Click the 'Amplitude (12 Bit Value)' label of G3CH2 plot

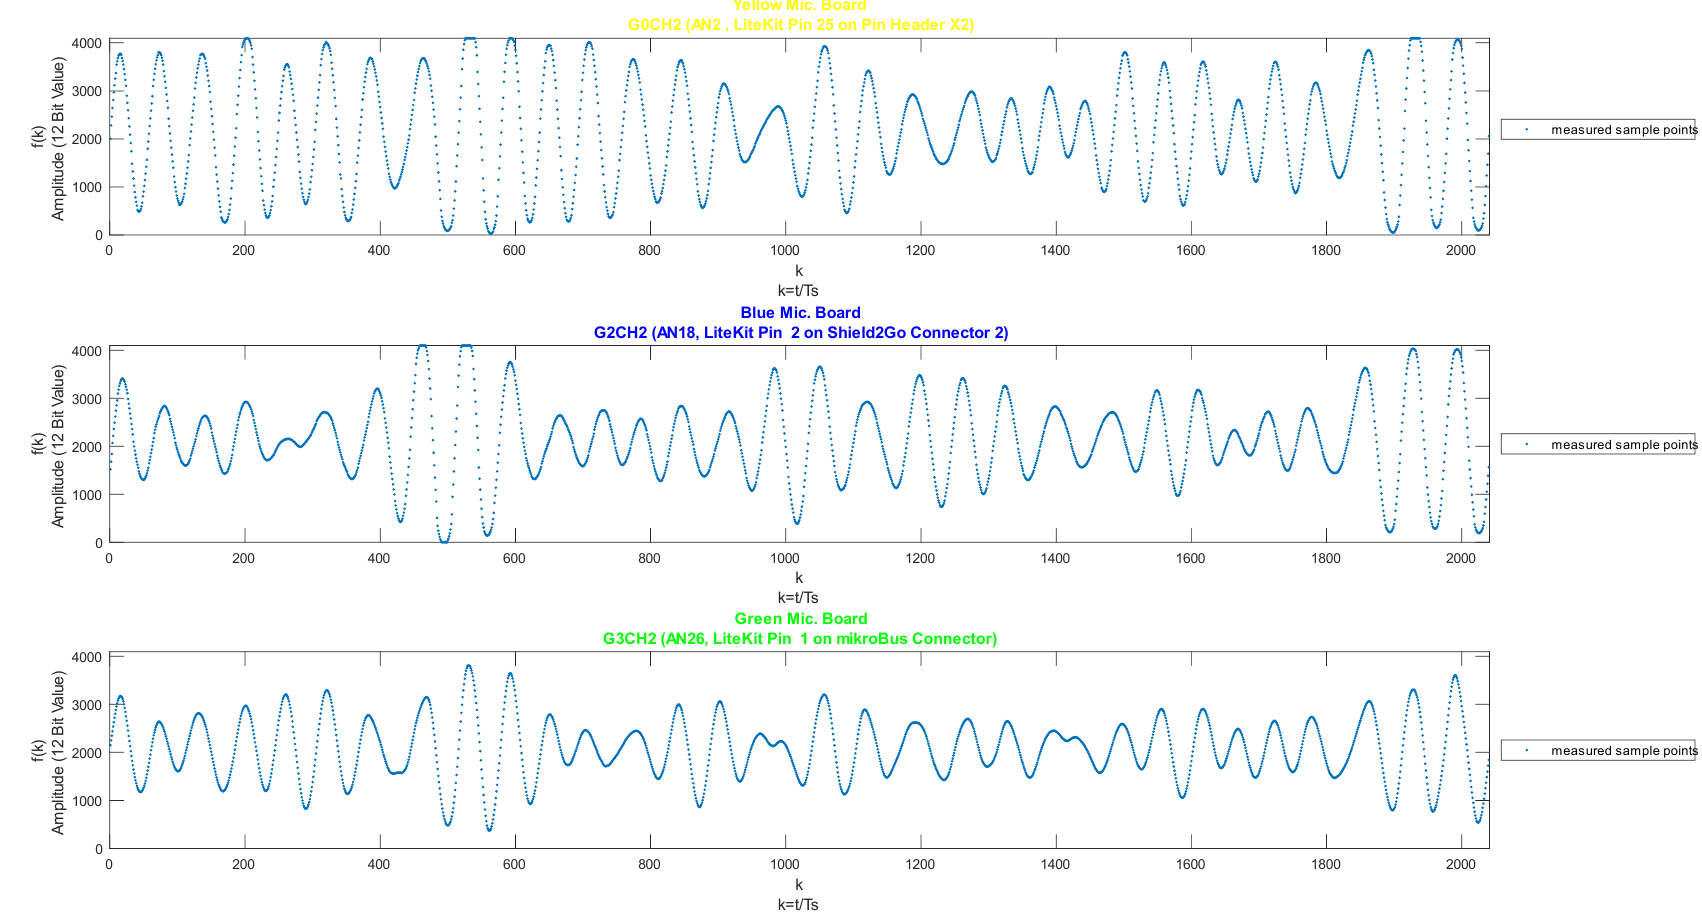[58, 752]
